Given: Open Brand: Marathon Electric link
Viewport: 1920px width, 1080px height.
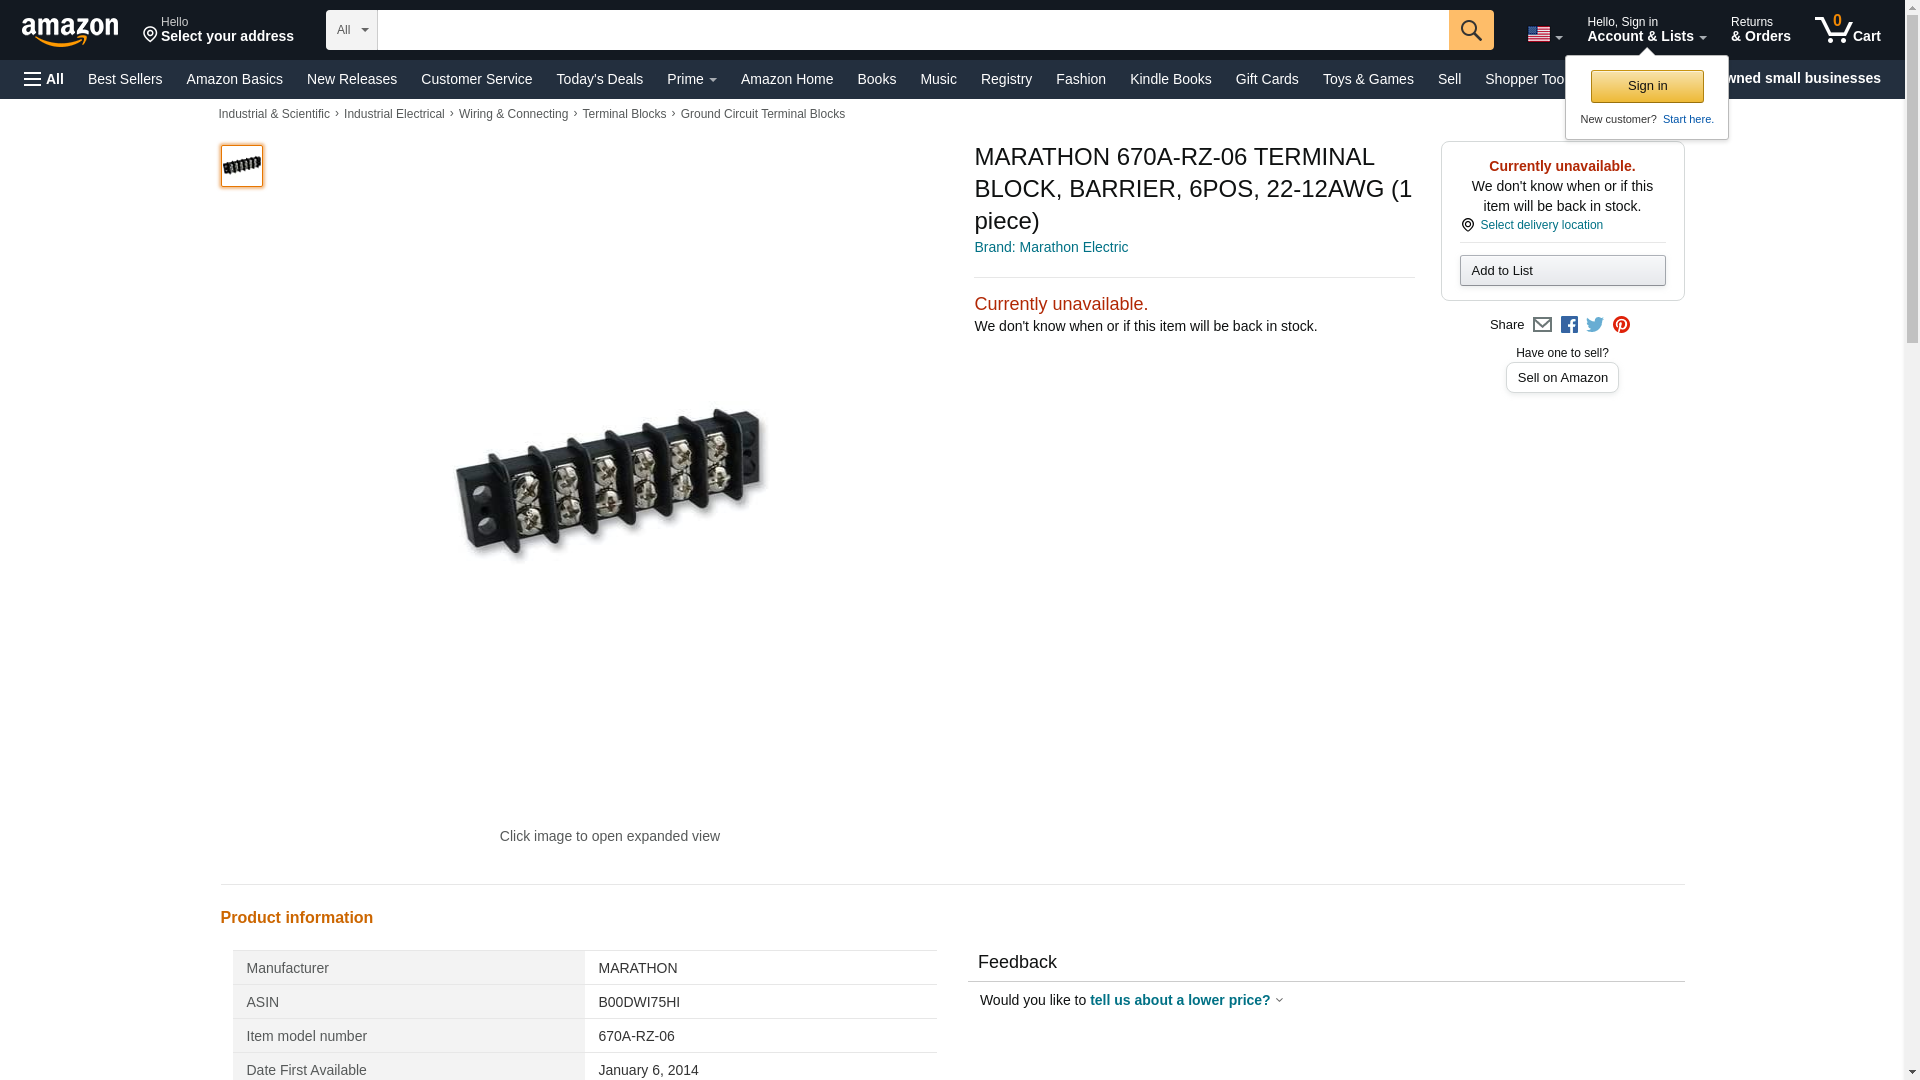Looking at the screenshot, I should (1050, 247).
